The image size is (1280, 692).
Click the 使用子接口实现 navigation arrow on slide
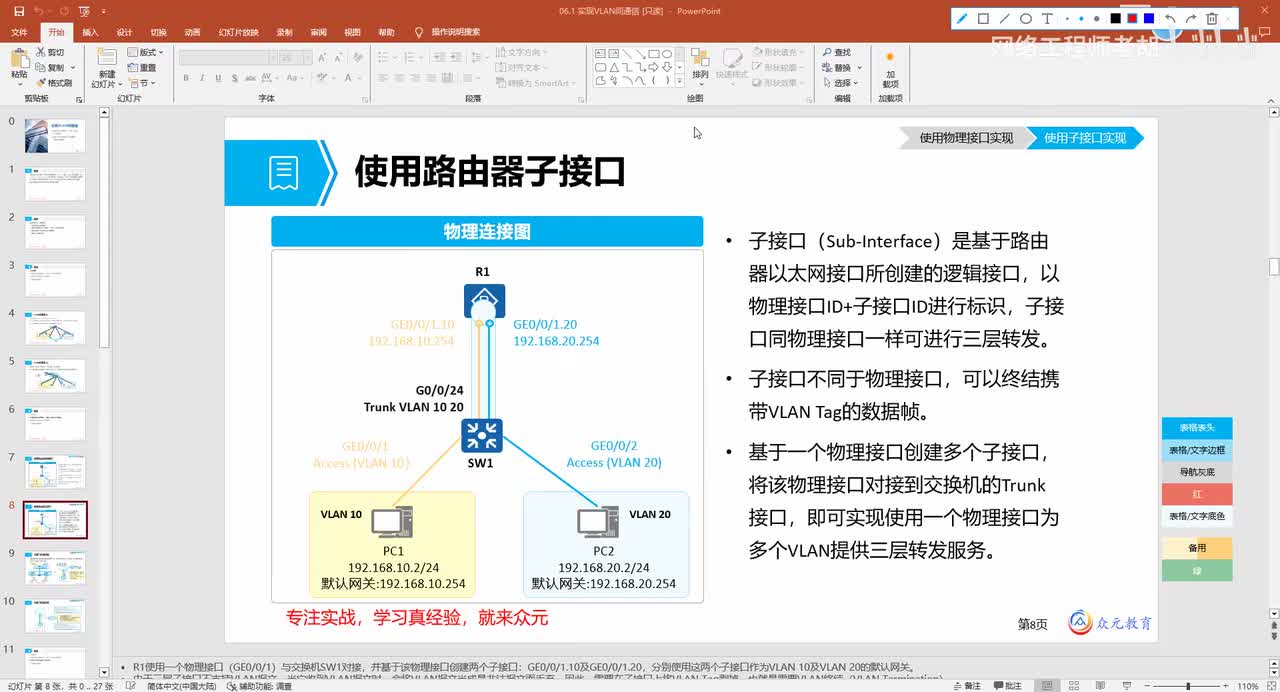coord(1086,138)
